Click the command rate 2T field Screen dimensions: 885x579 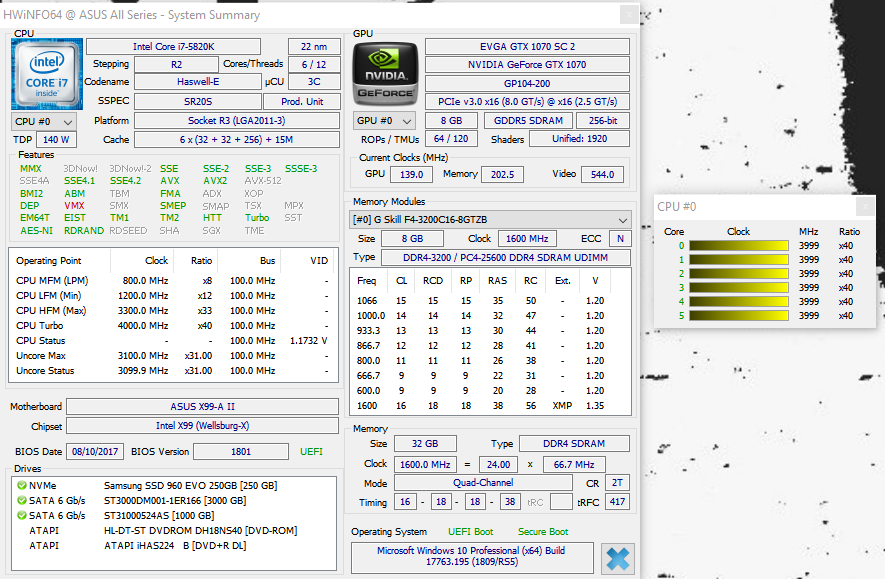617,483
